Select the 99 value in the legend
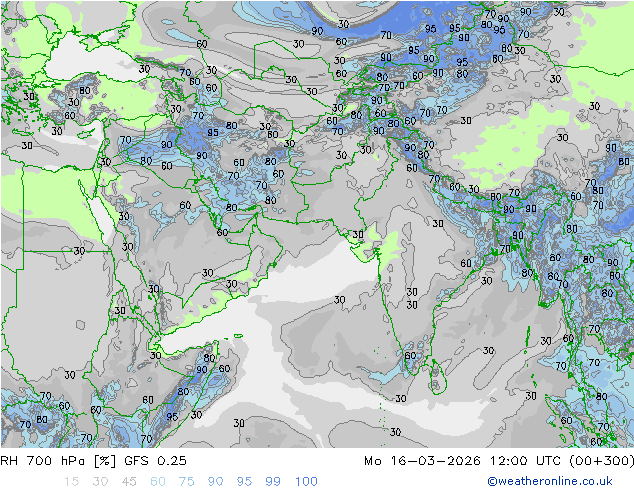The width and height of the screenshot is (634, 490). pos(273,482)
